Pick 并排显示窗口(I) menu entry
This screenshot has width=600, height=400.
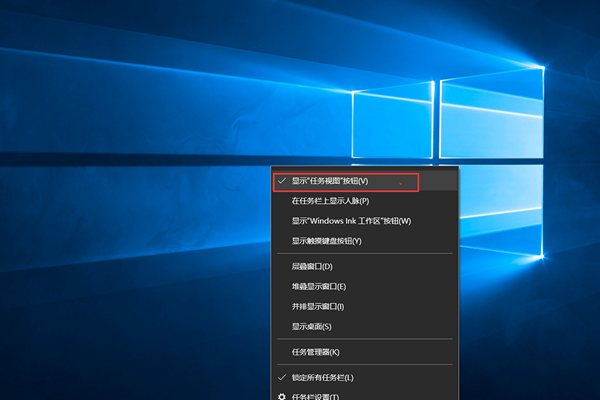tap(365, 307)
